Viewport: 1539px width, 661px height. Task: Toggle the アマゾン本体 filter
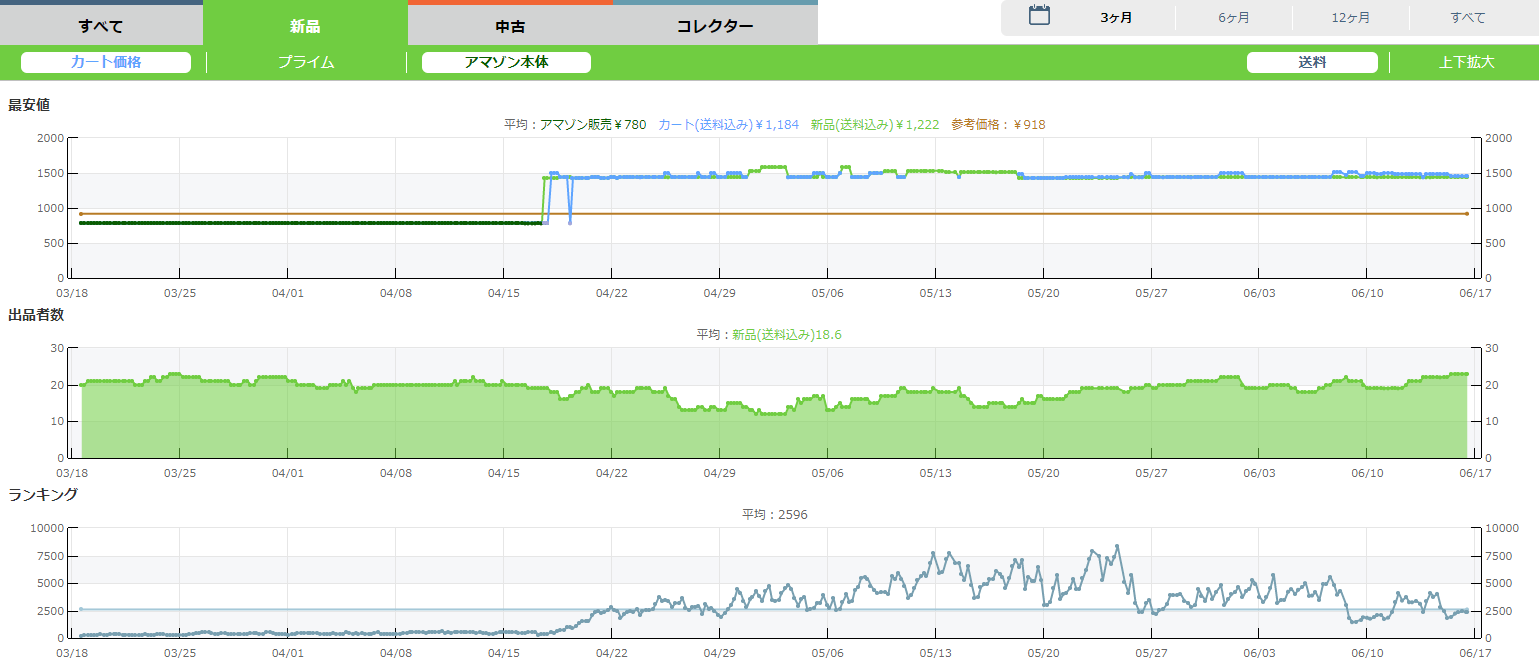(506, 62)
